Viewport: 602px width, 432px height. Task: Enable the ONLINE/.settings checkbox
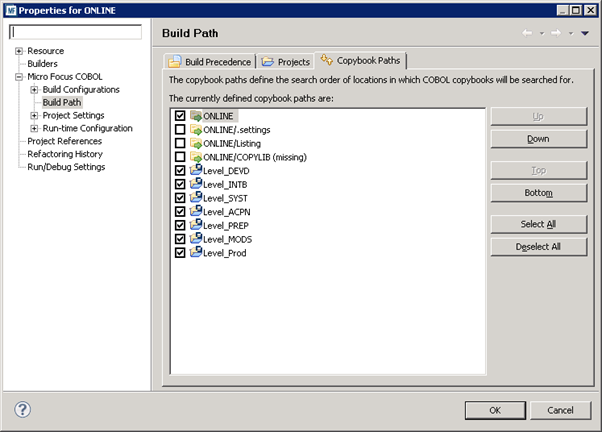(180, 130)
